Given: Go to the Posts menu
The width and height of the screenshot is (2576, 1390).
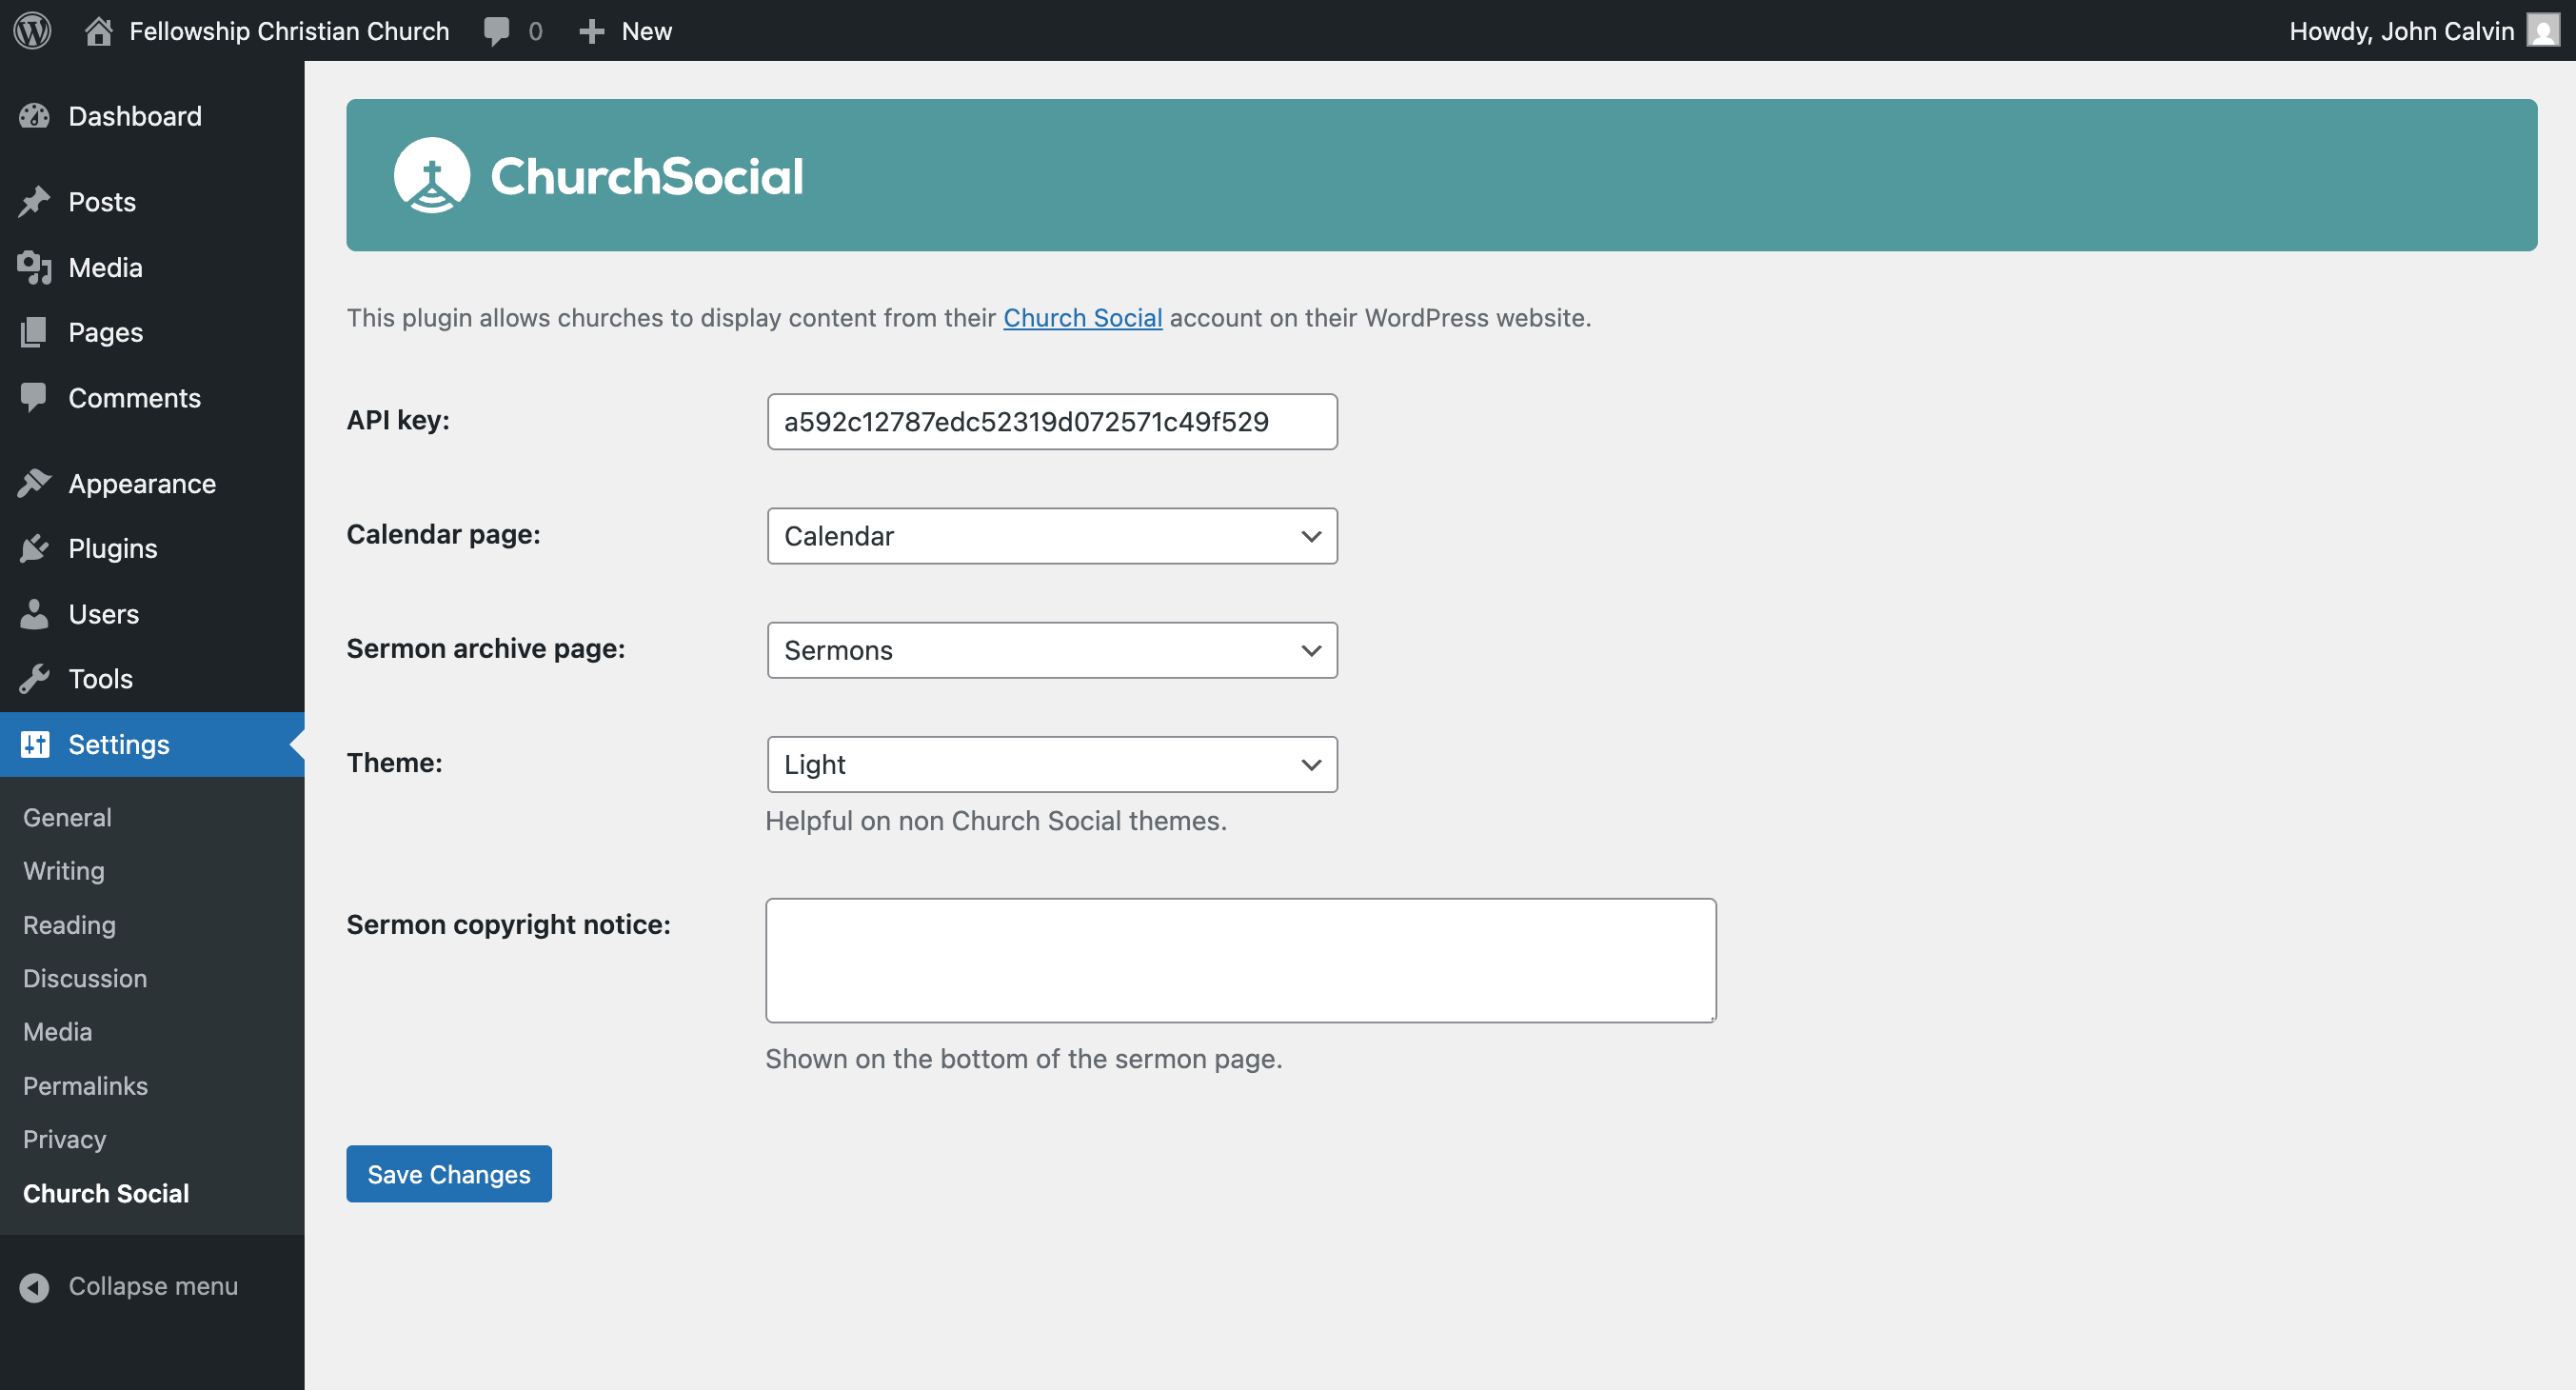Looking at the screenshot, I should pyautogui.click(x=102, y=202).
